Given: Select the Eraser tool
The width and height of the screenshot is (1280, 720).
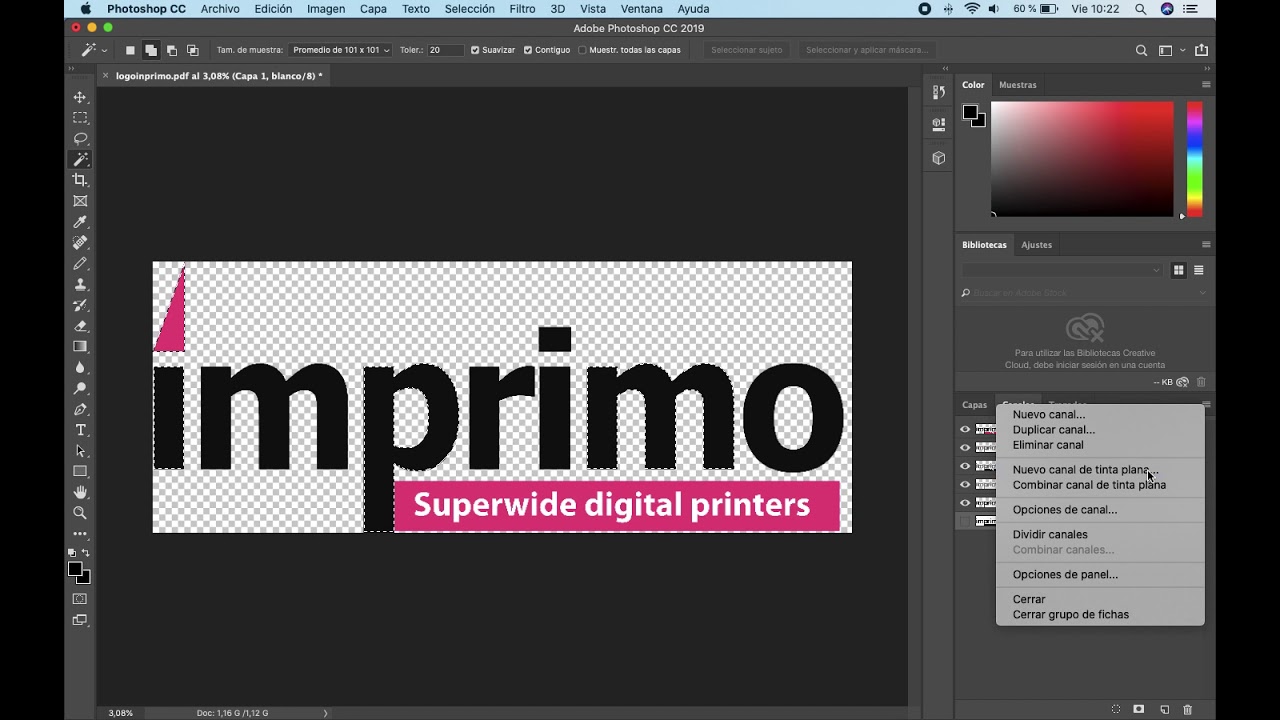Looking at the screenshot, I should (x=80, y=326).
